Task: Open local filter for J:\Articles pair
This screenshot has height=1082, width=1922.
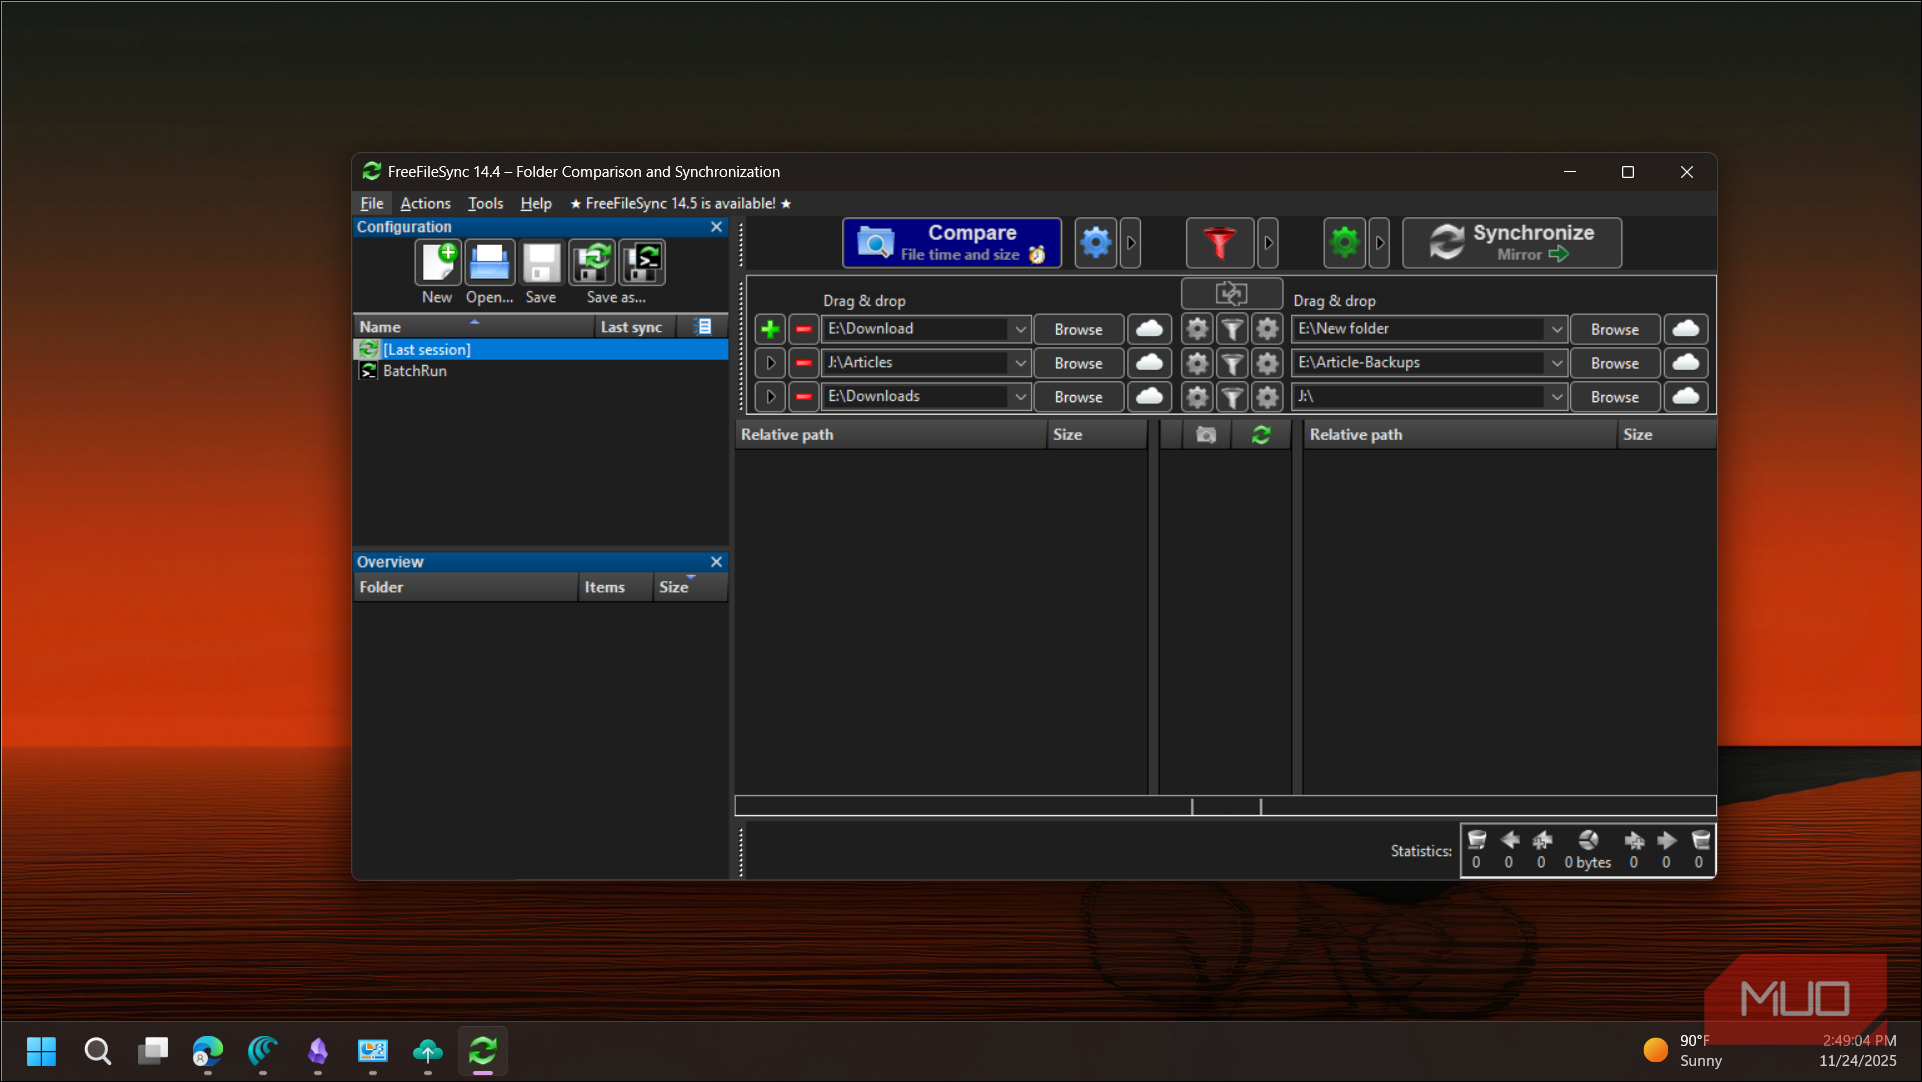Action: pos(1232,363)
